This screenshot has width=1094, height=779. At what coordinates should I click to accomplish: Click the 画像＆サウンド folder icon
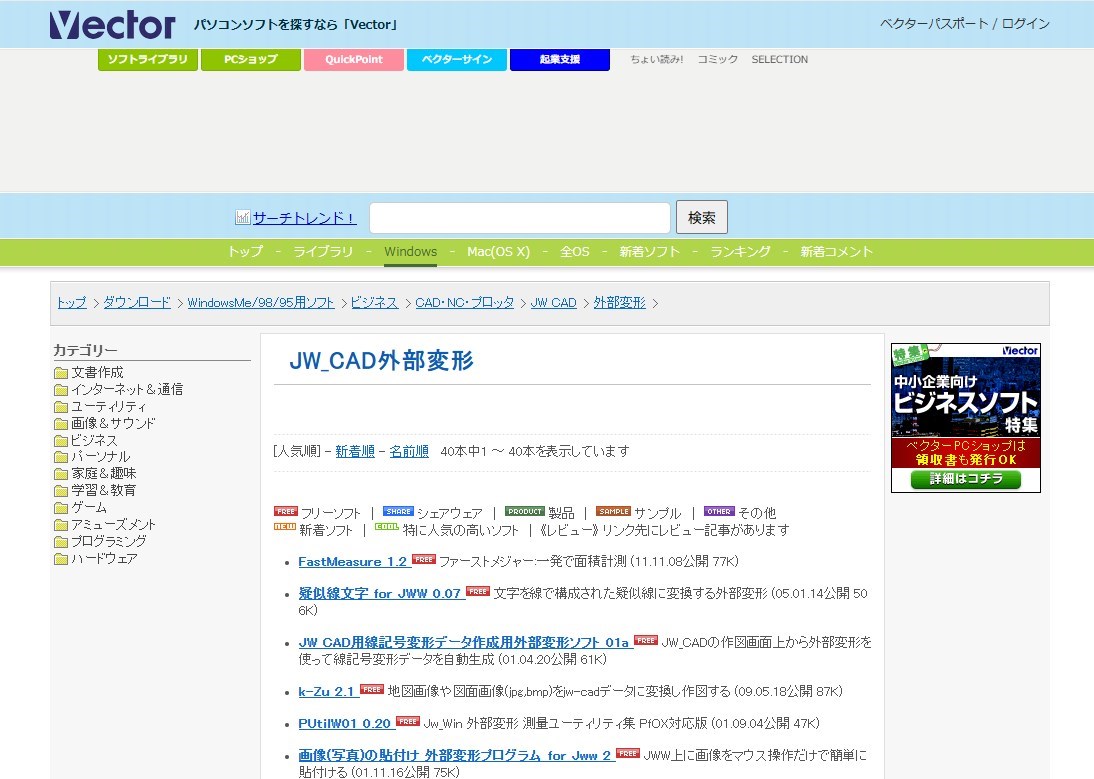click(61, 424)
